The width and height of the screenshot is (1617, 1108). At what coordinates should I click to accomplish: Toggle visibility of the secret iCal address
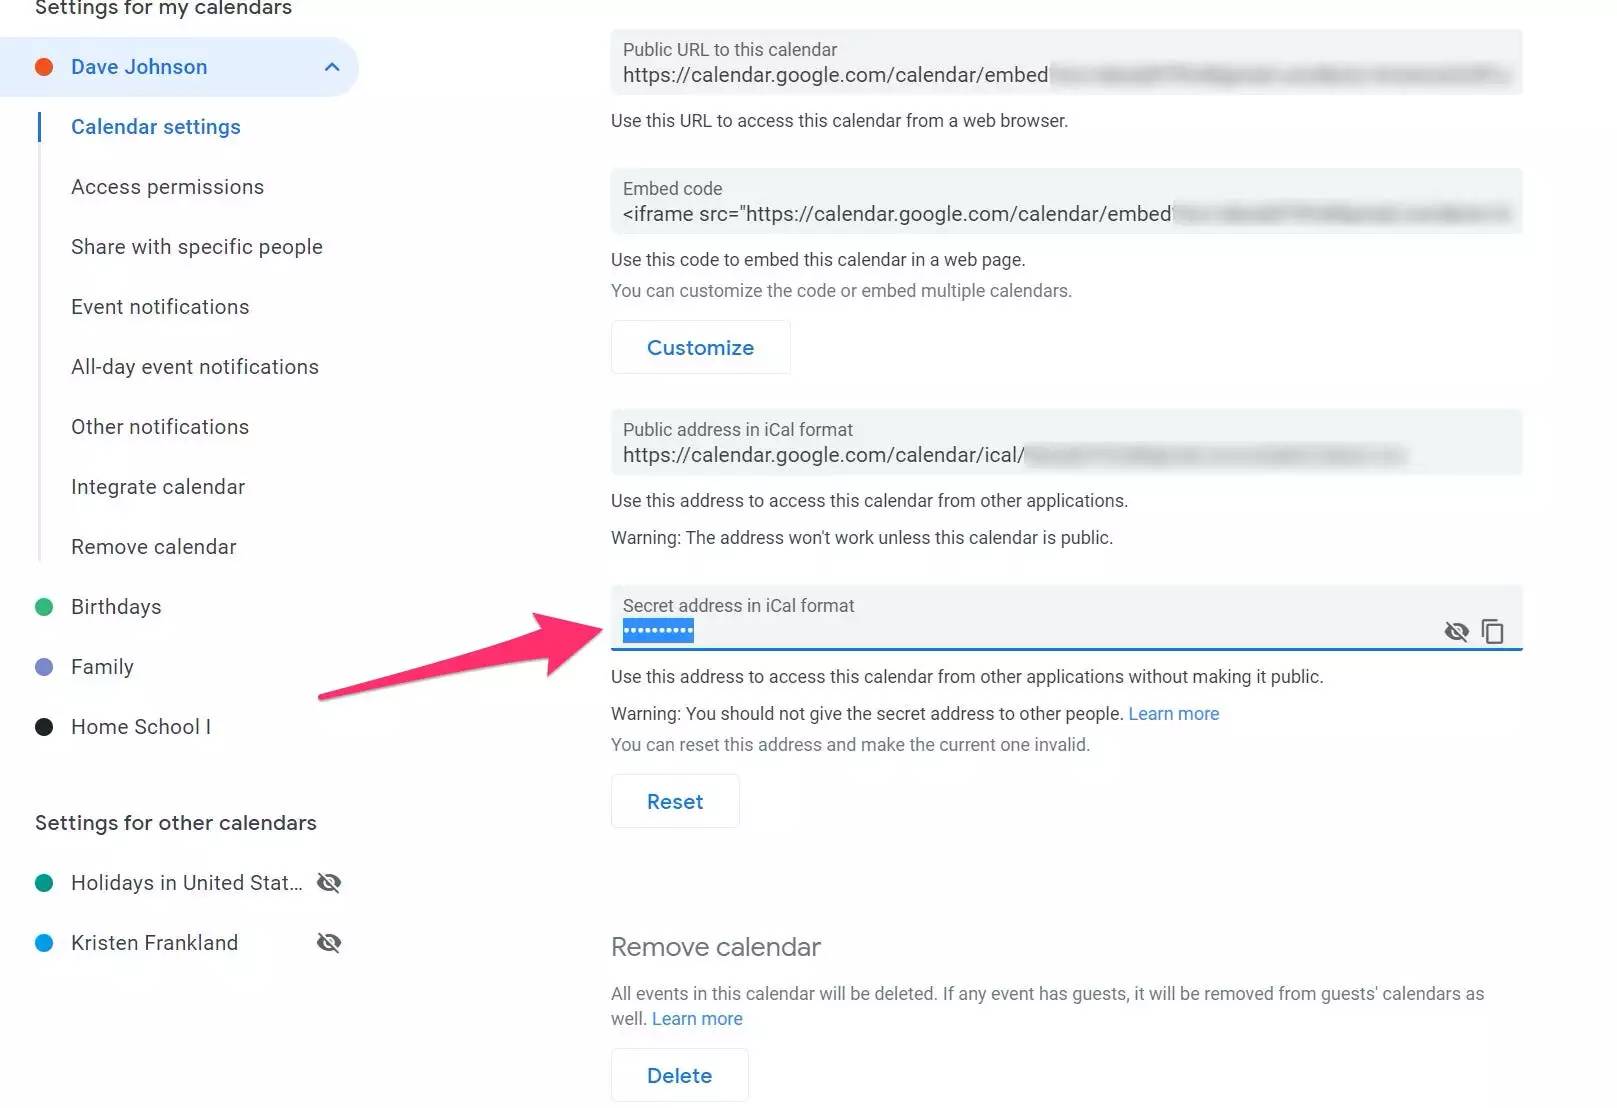click(1456, 632)
